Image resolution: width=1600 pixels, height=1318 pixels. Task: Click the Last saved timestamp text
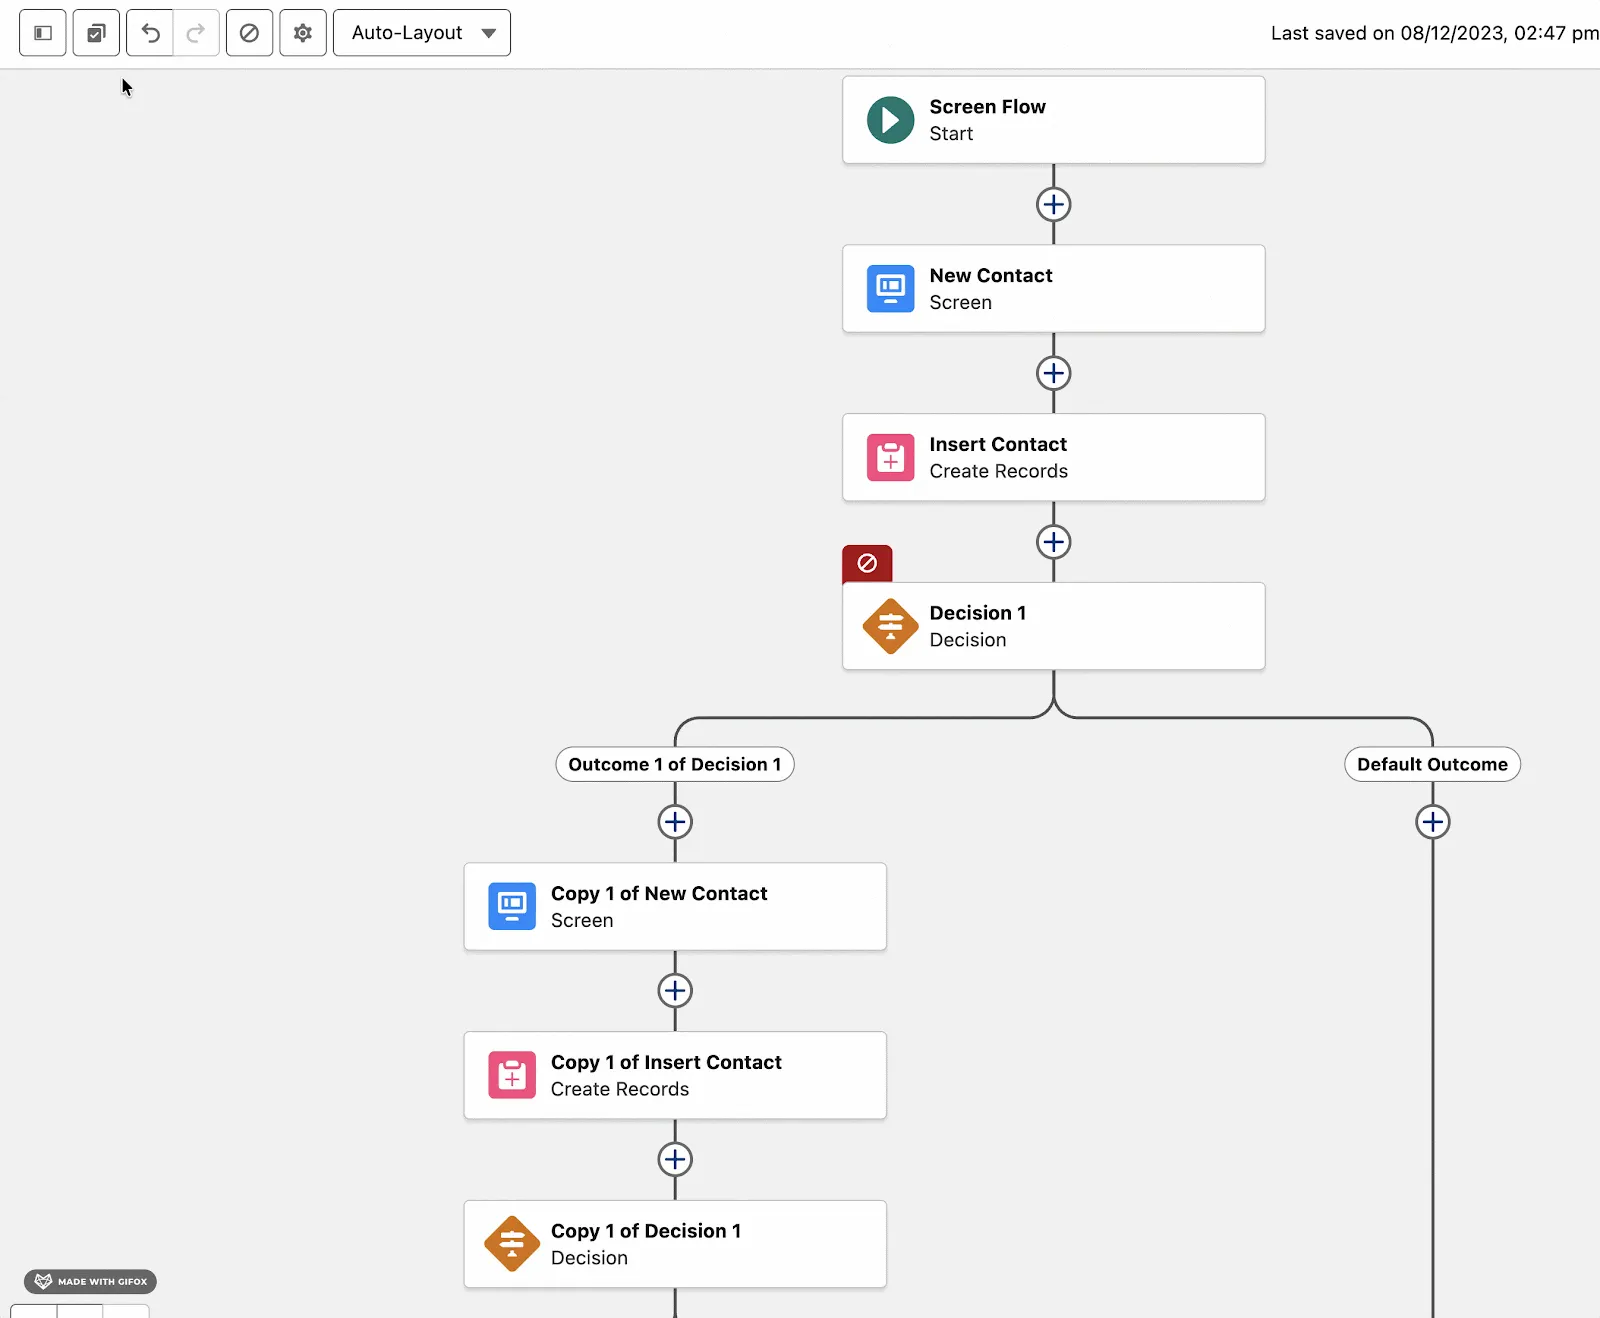pos(1435,33)
